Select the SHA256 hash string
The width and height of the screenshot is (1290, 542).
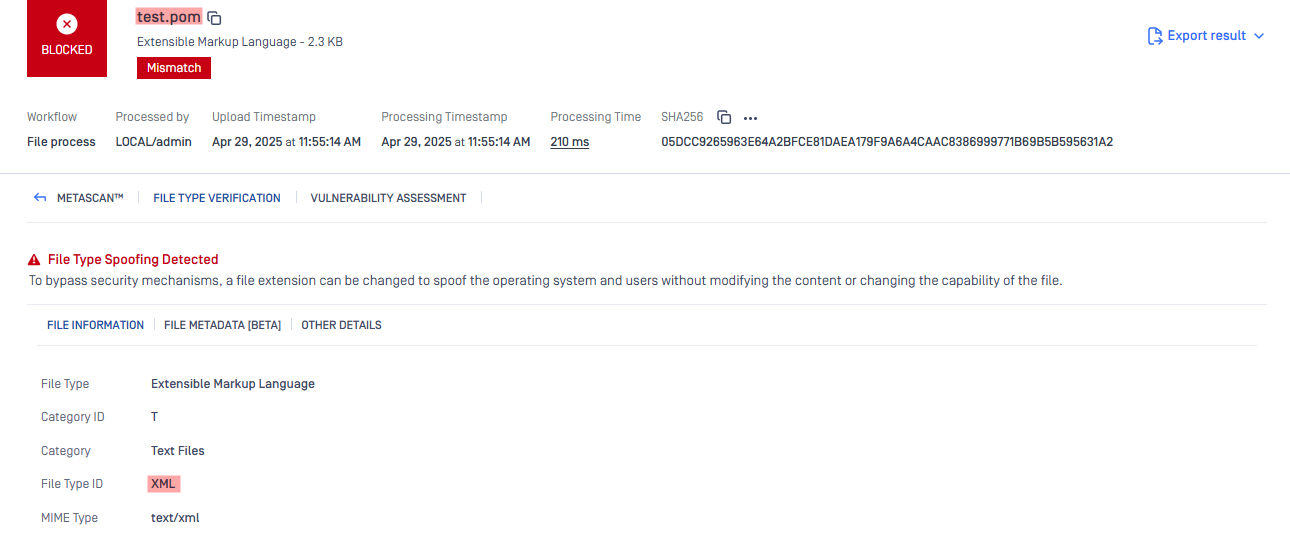(x=887, y=142)
